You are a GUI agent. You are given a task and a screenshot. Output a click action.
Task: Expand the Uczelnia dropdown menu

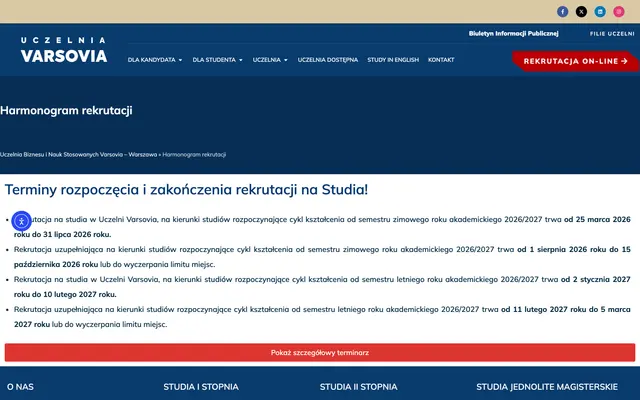click(270, 60)
